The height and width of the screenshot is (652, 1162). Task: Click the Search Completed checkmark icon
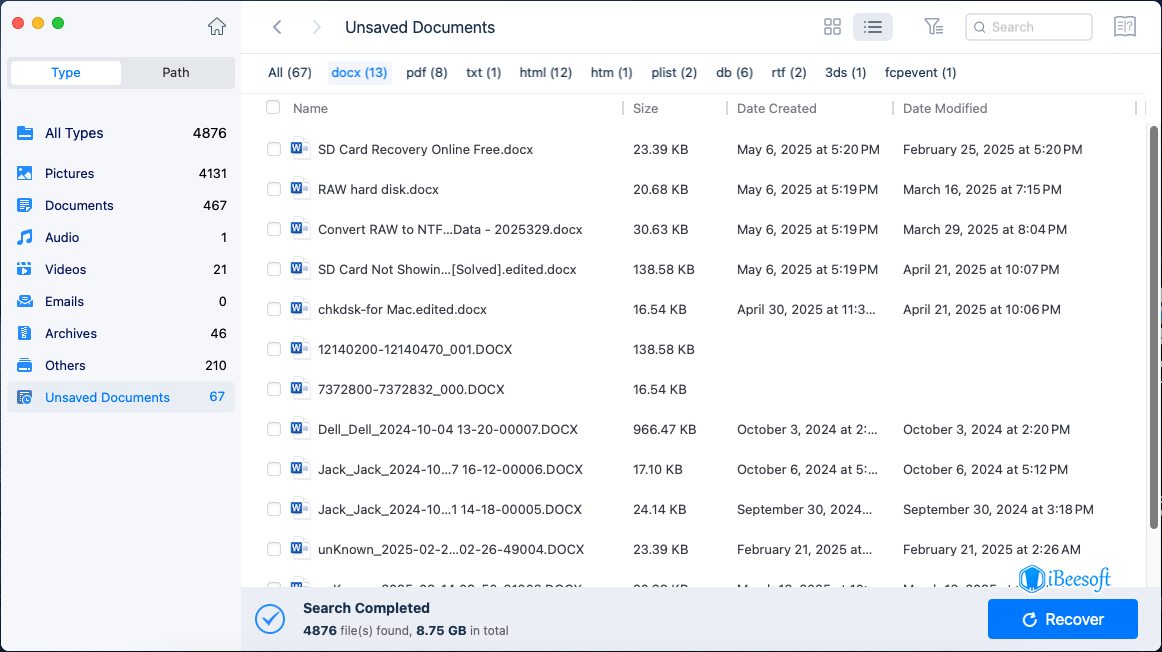(270, 619)
